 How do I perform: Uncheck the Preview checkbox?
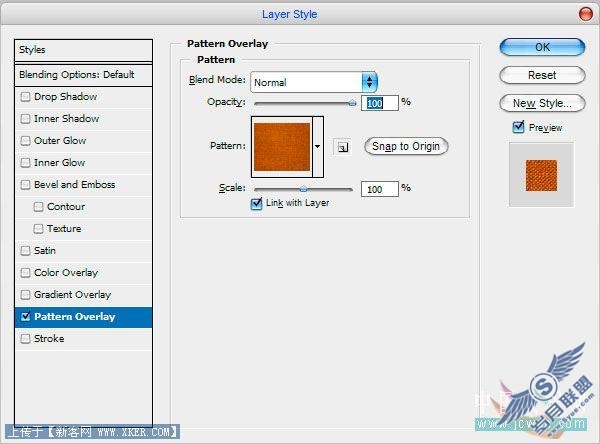click(x=518, y=127)
